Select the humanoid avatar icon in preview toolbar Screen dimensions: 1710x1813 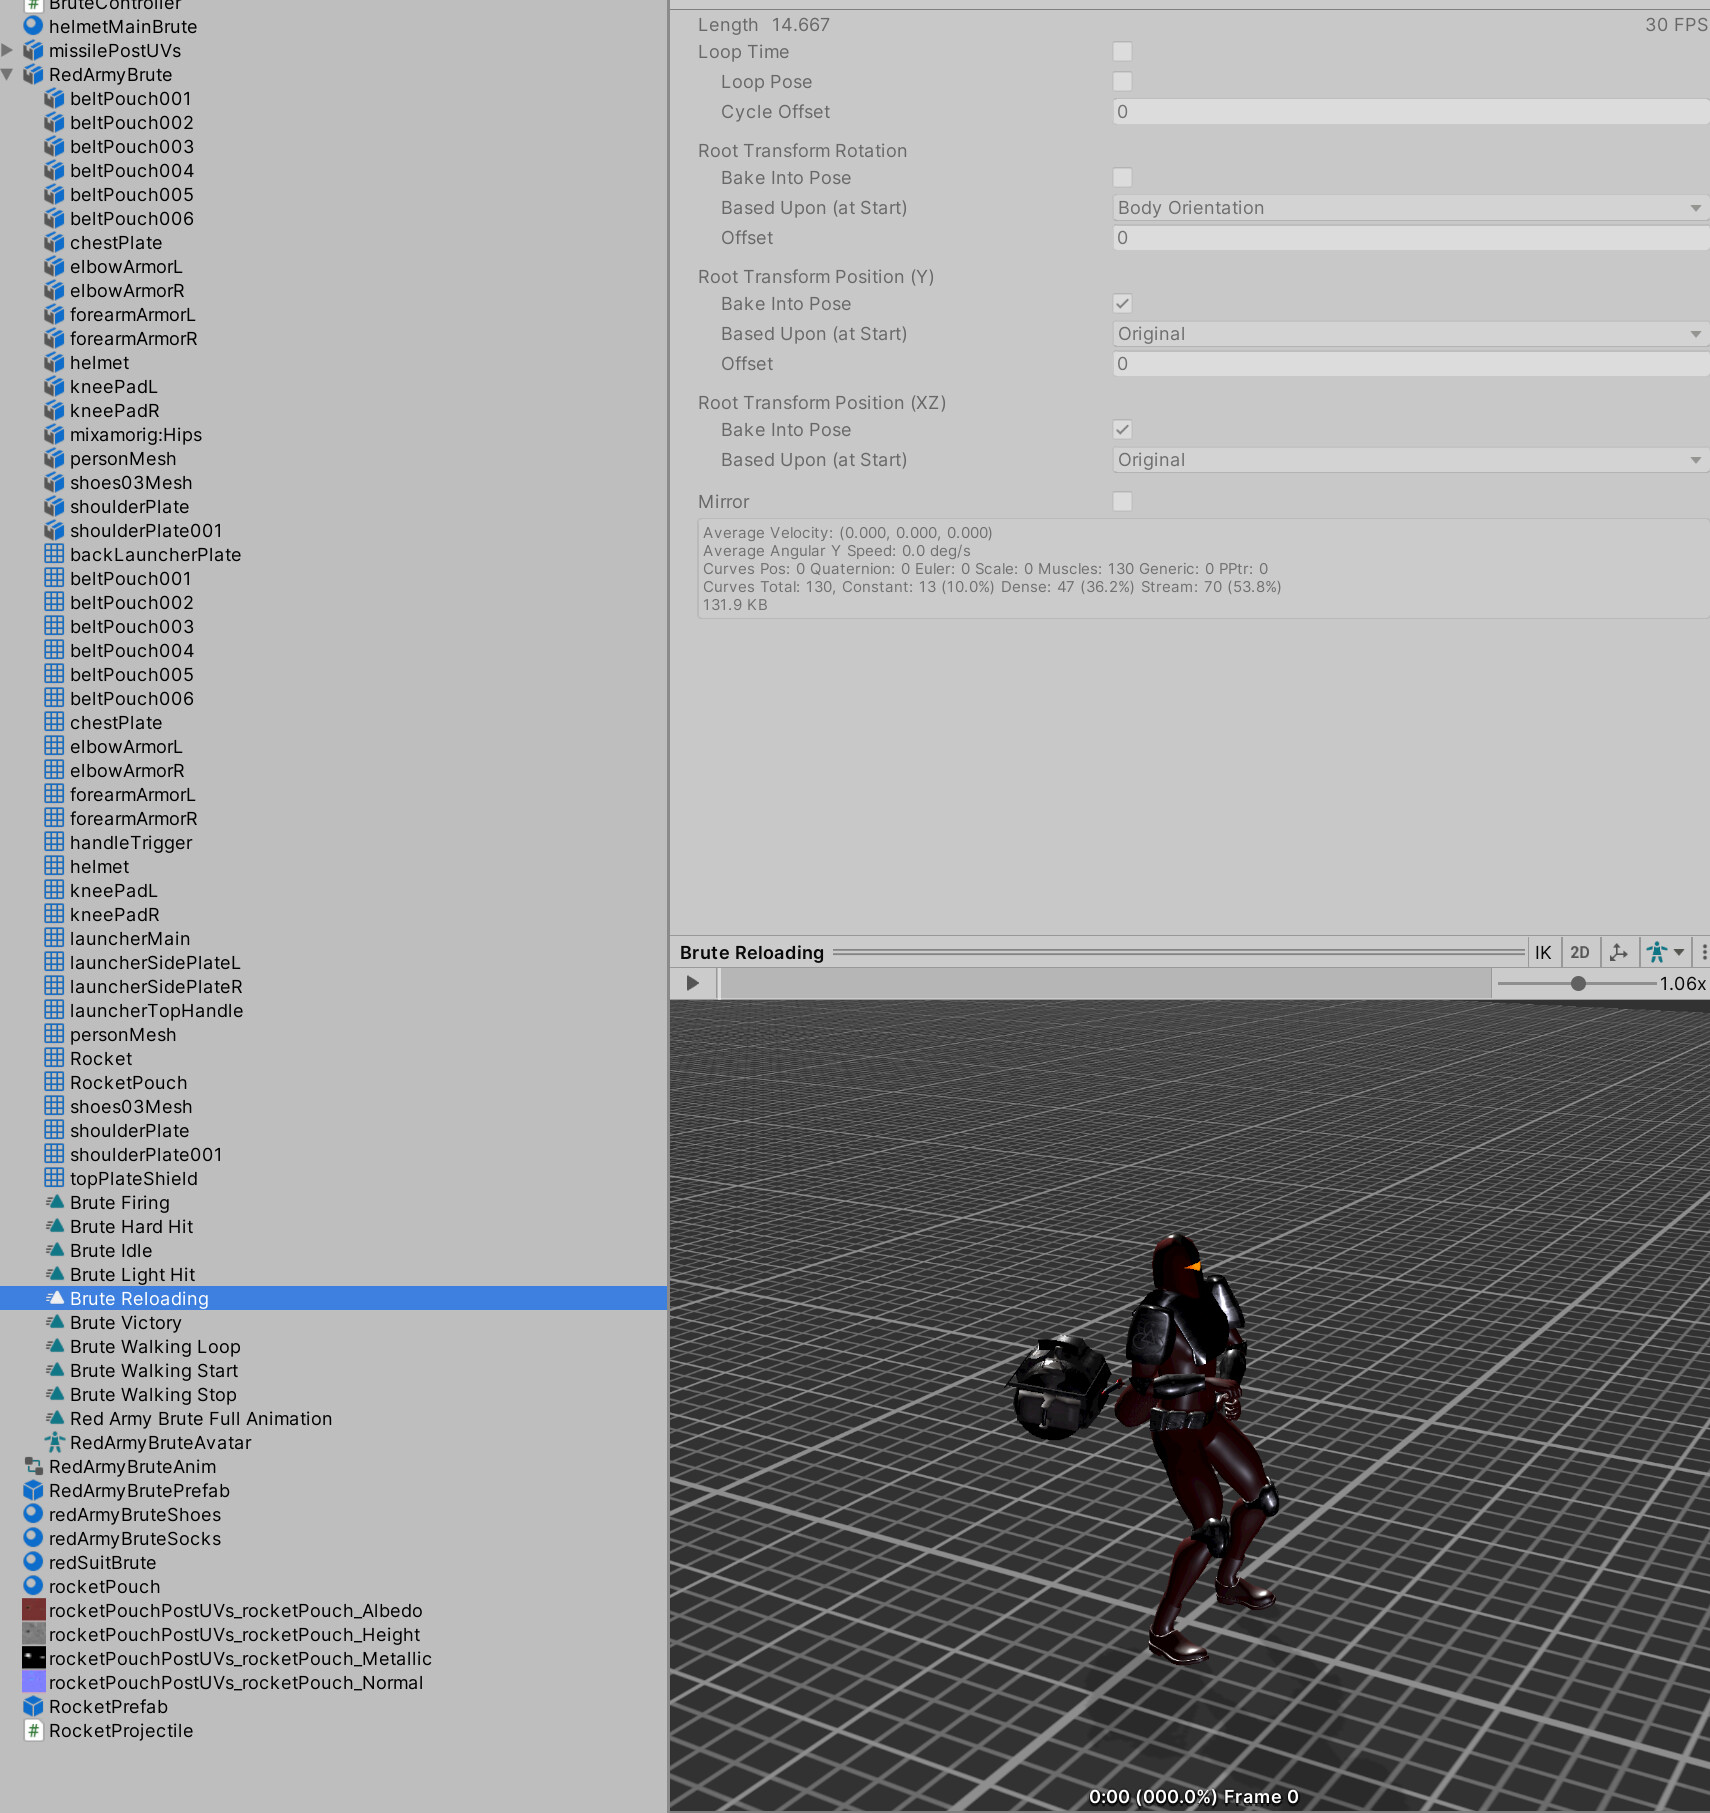(1658, 952)
